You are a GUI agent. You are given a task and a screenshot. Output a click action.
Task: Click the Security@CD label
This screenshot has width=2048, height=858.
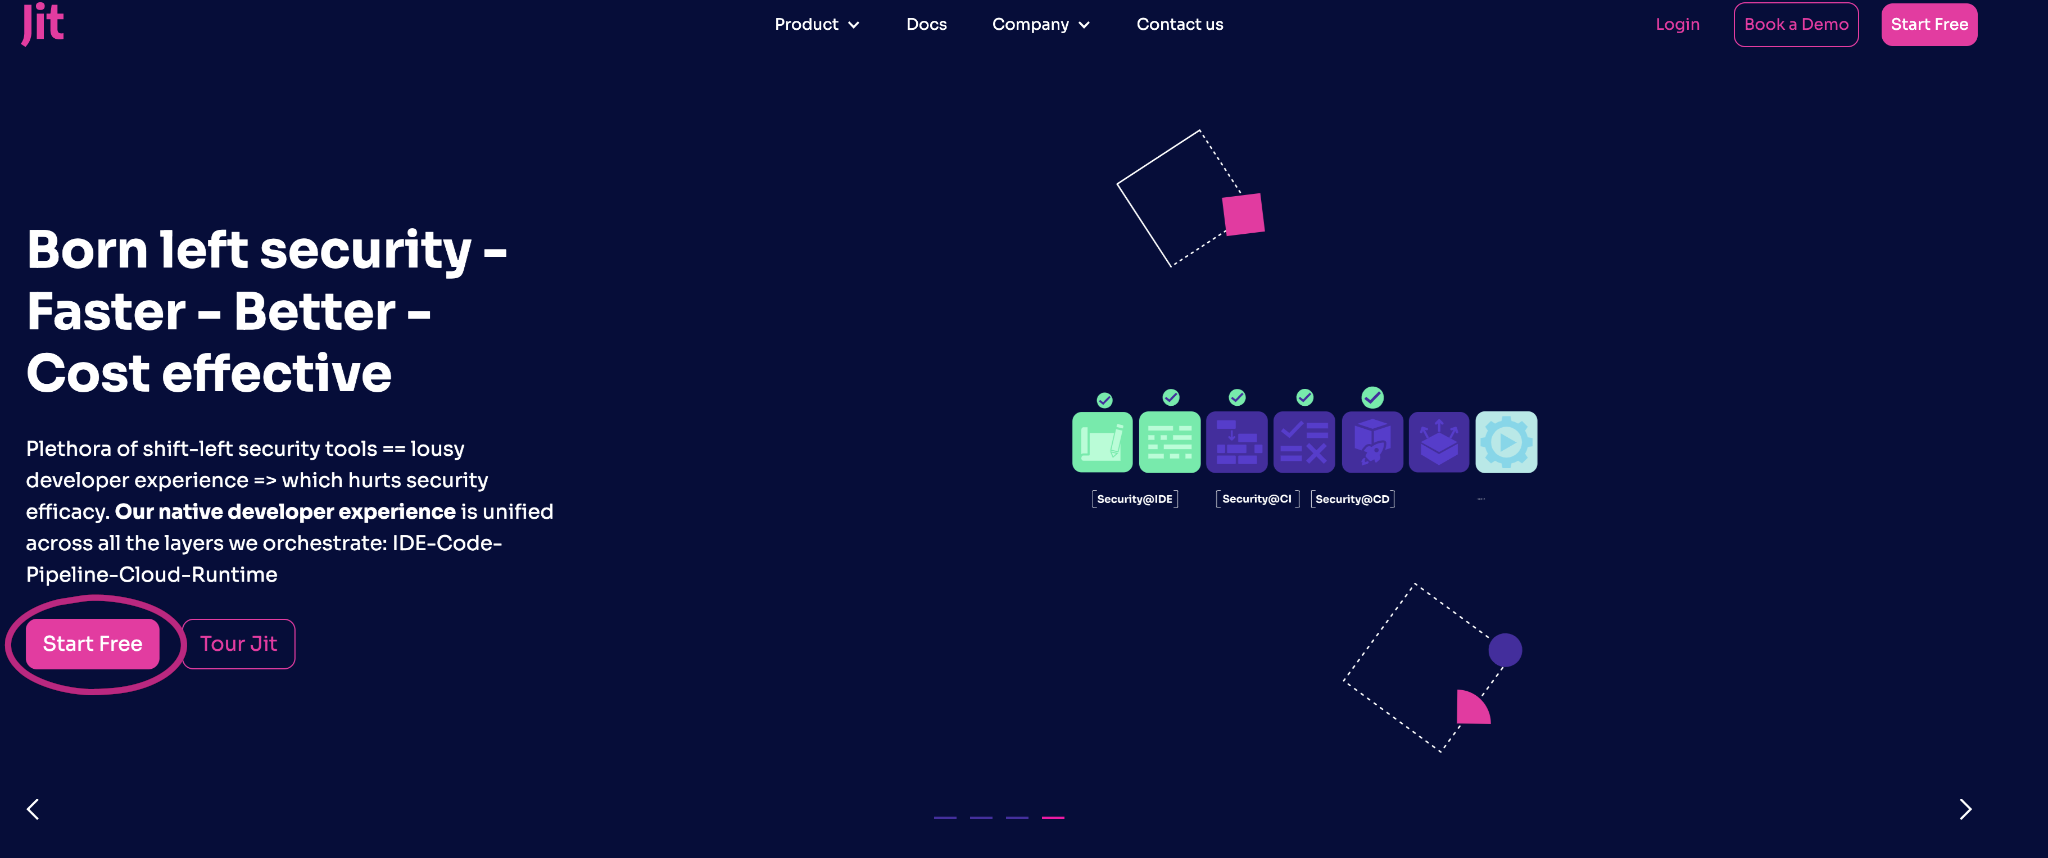tap(1352, 499)
